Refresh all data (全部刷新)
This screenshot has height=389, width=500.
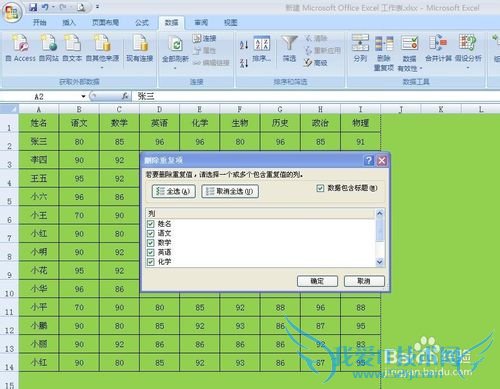[x=175, y=49]
